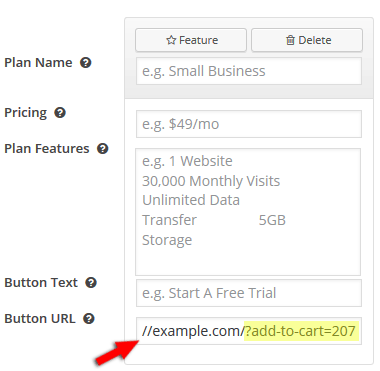Select the Pricing label text

pos(26,113)
